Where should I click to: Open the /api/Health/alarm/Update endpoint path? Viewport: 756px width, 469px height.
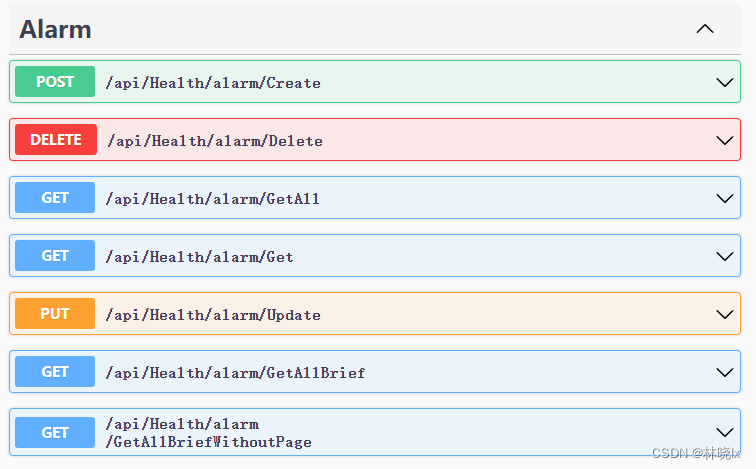point(213,315)
